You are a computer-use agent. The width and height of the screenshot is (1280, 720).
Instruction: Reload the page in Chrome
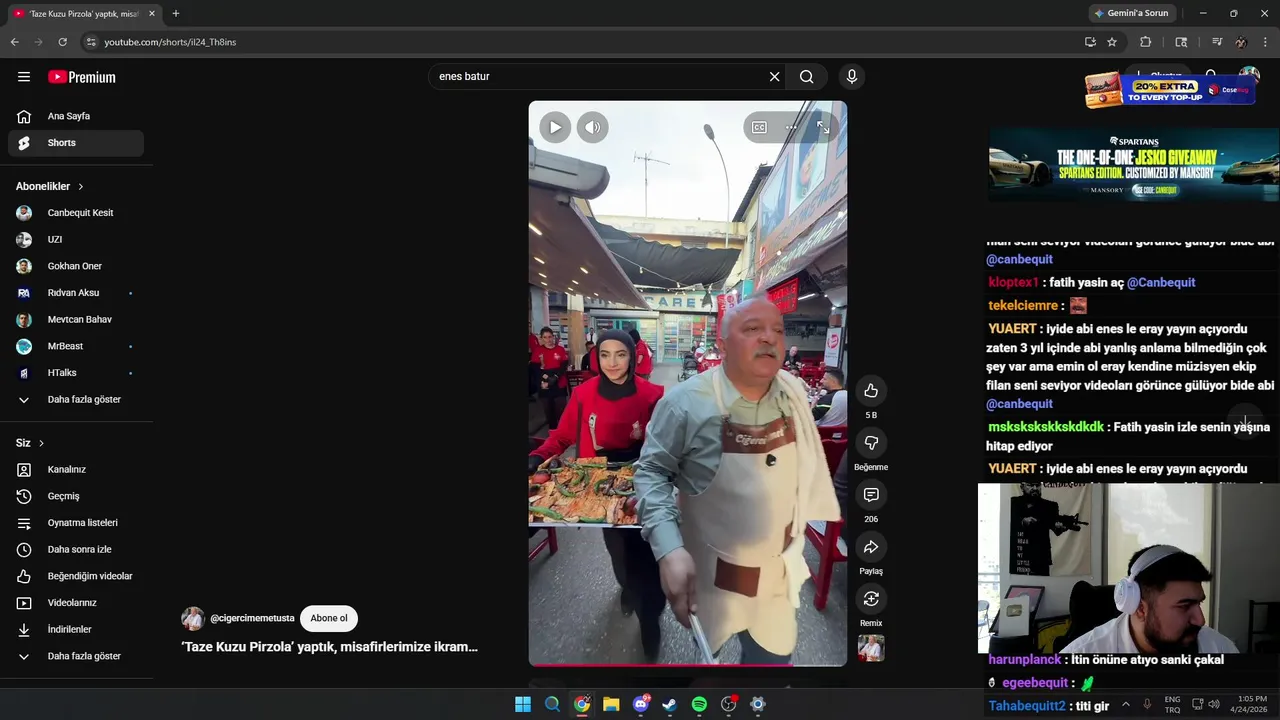click(x=62, y=42)
